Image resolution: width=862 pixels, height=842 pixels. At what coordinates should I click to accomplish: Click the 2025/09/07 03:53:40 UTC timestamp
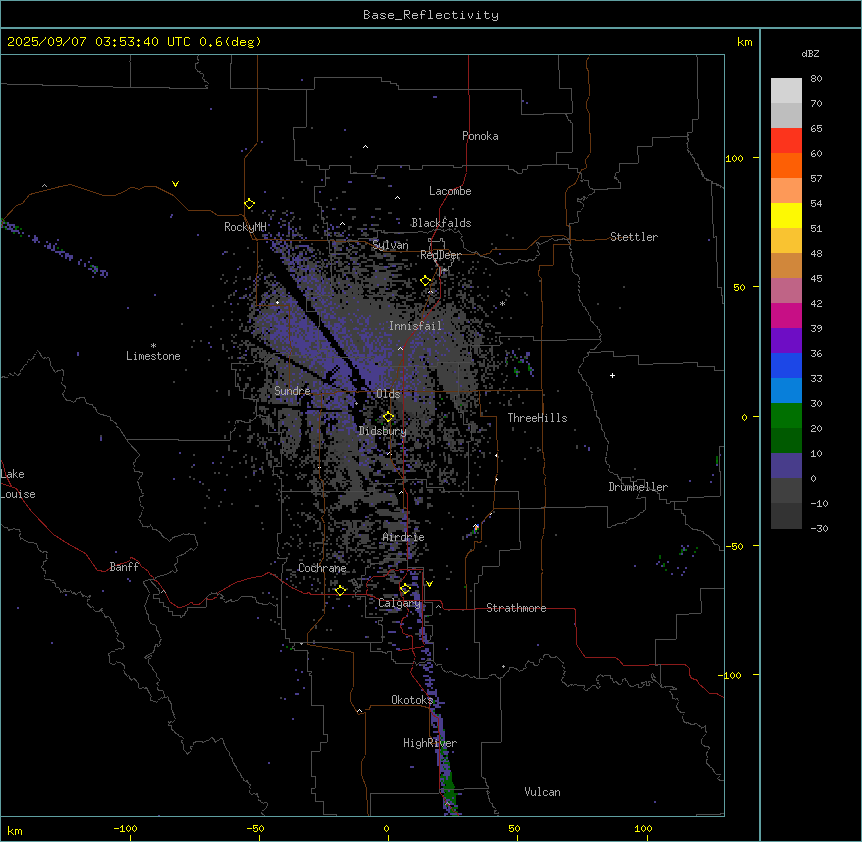tap(99, 42)
